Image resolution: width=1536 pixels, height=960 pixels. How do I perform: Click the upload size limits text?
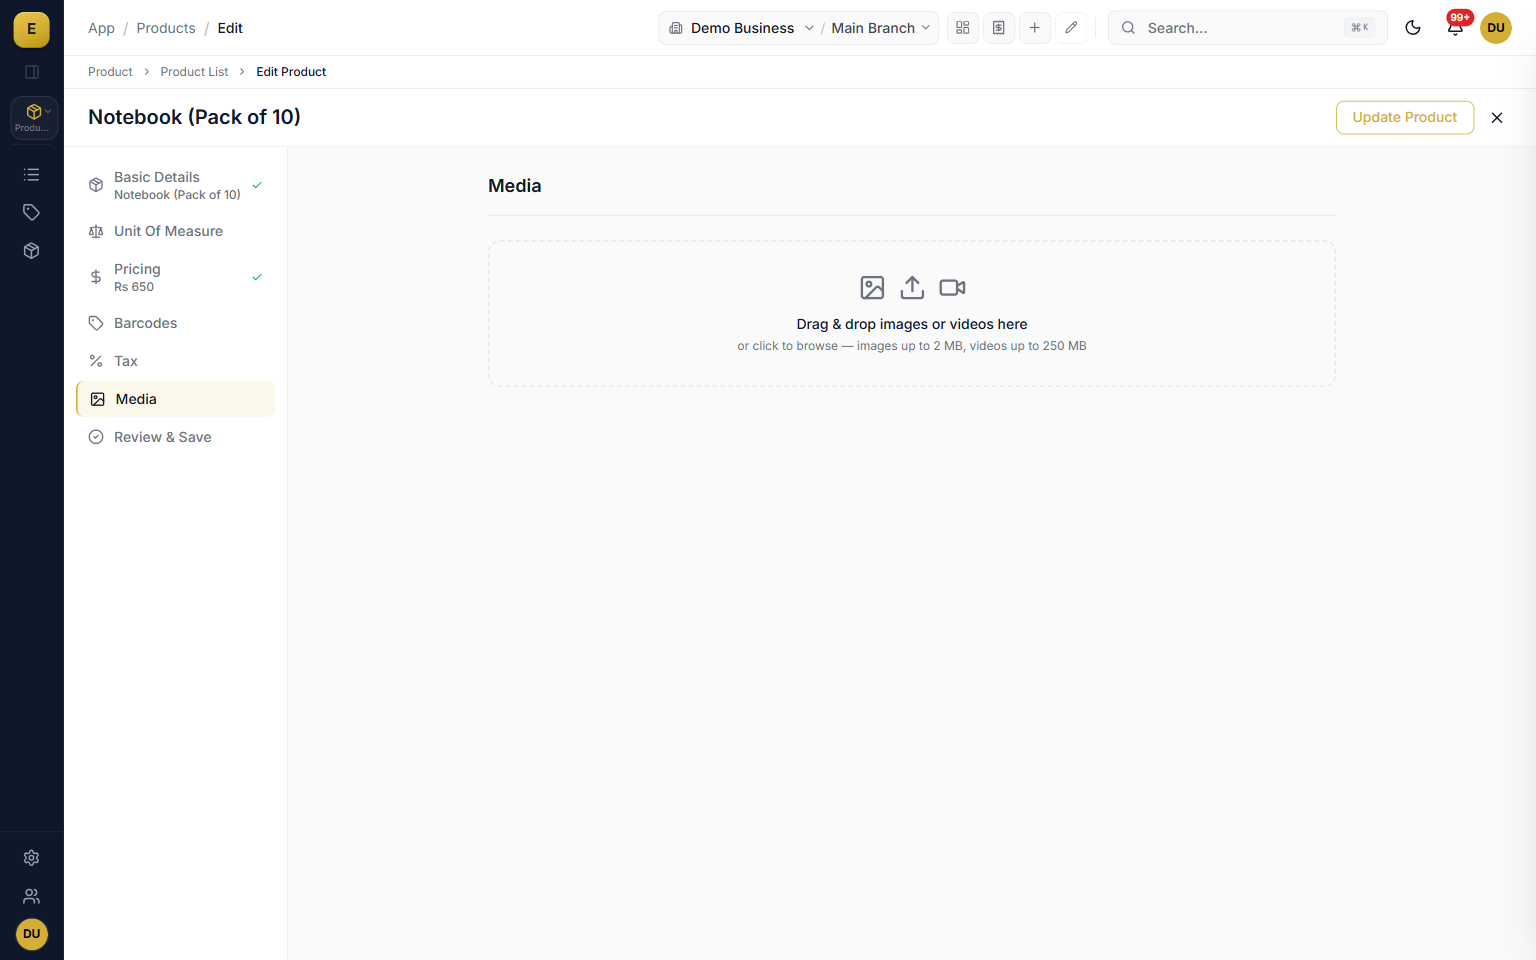click(x=912, y=346)
